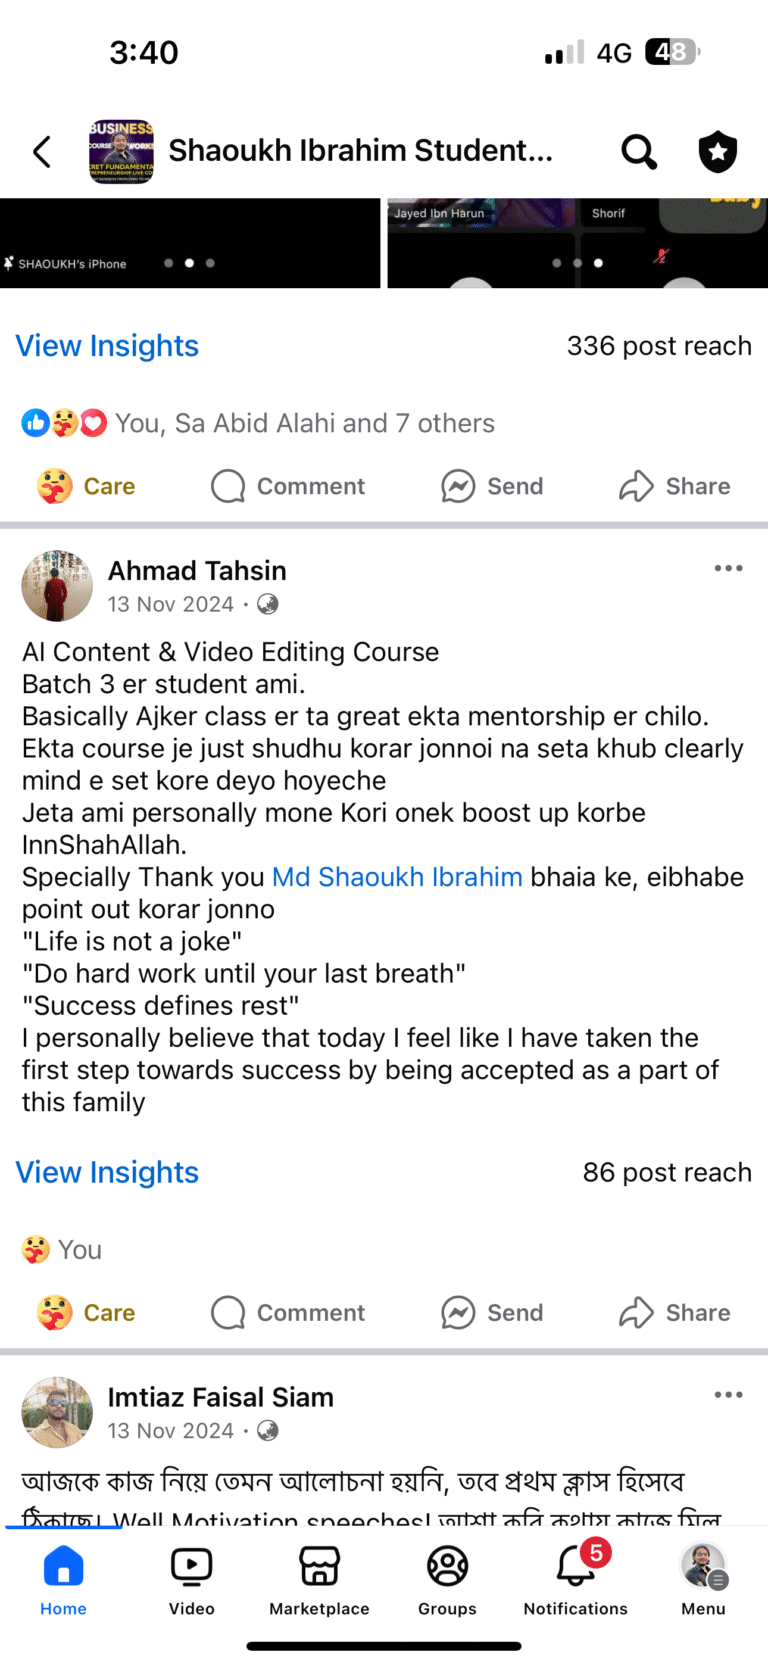Viewport: 768px width, 1665px height.
Task: Send Ahmad Tahsin's post via Messenger
Action: [x=493, y=1312]
